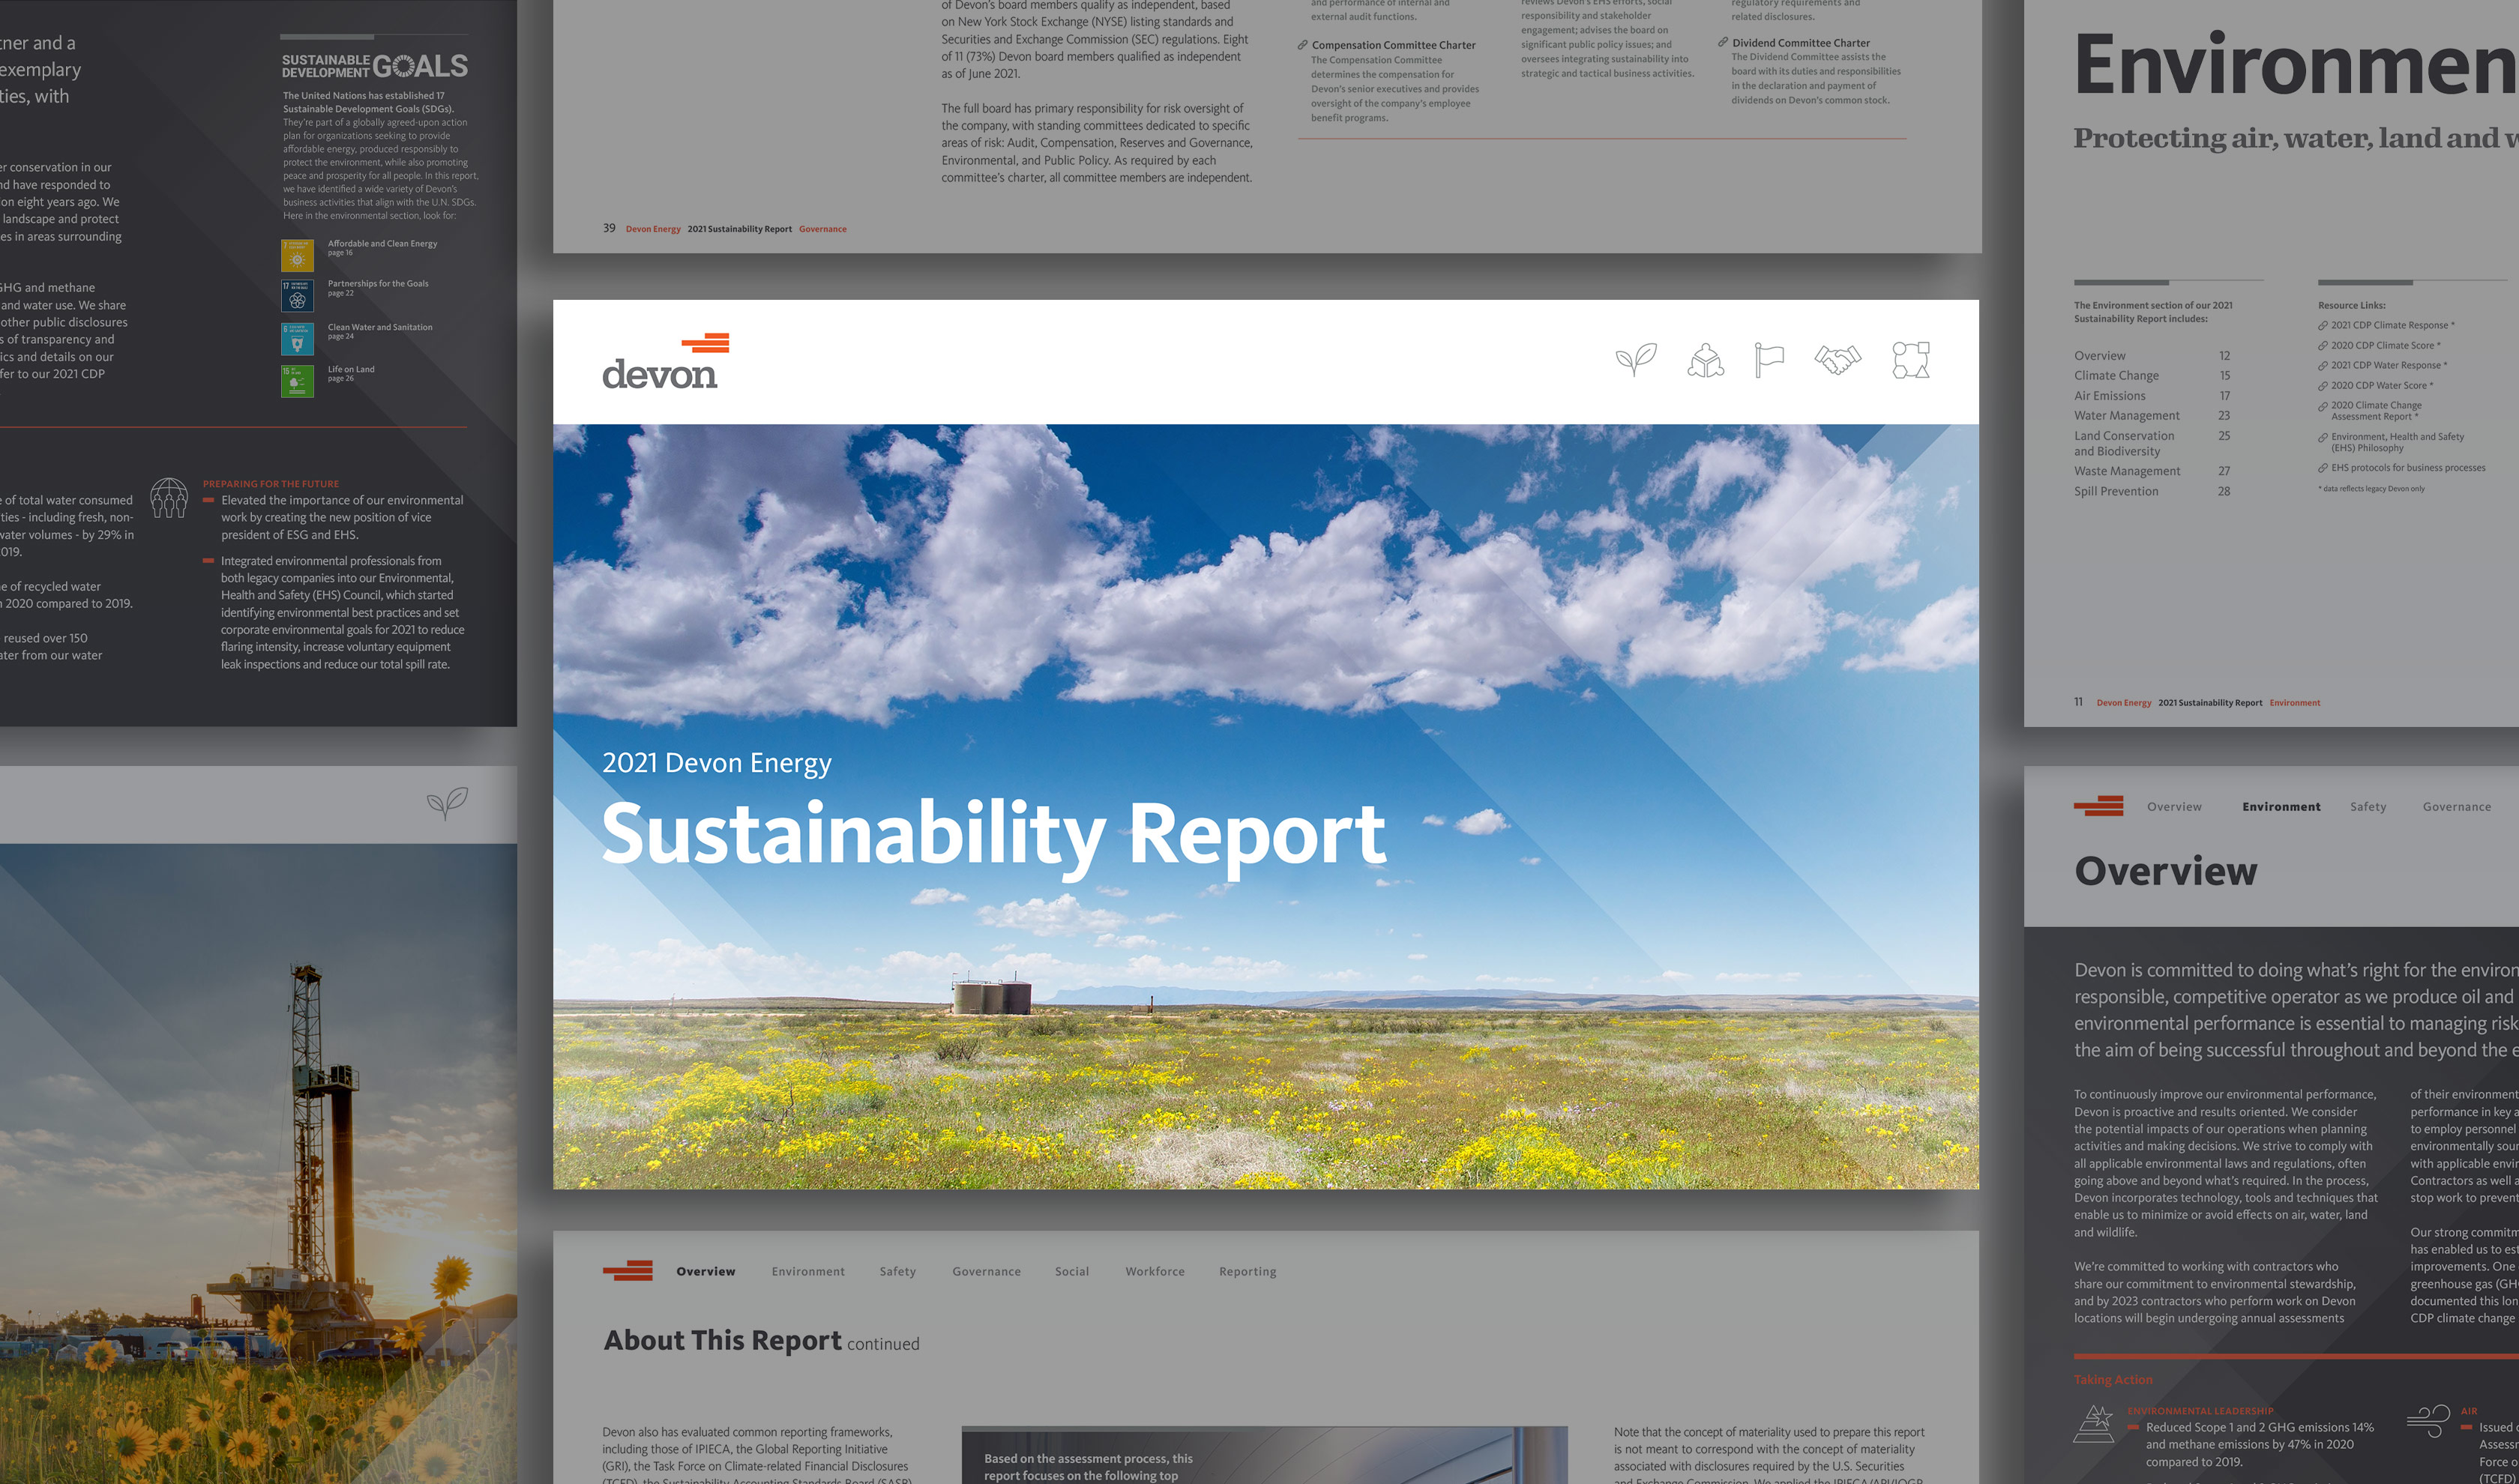This screenshot has height=1484, width=2519.
Task: Select the Overview tab on the Environment Overview page
Action: pos(2174,806)
